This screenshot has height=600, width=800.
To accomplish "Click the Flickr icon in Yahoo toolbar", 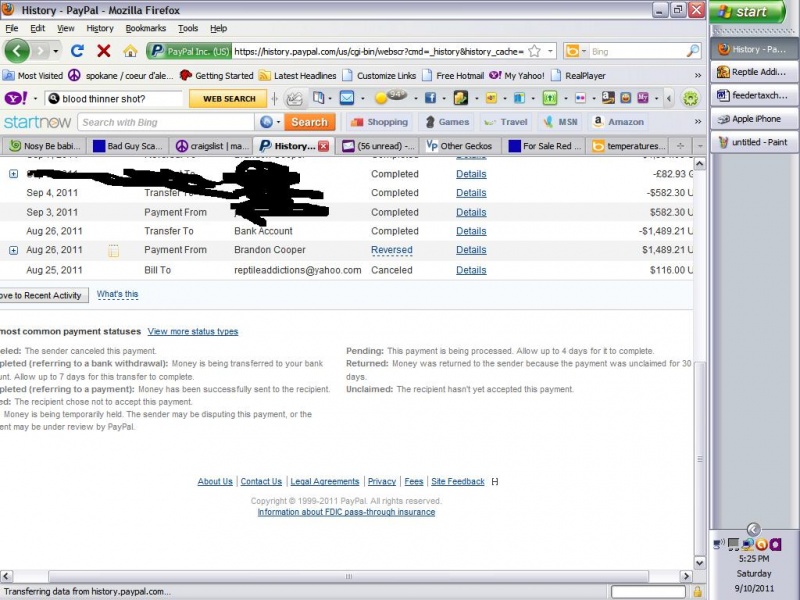I will [580, 98].
